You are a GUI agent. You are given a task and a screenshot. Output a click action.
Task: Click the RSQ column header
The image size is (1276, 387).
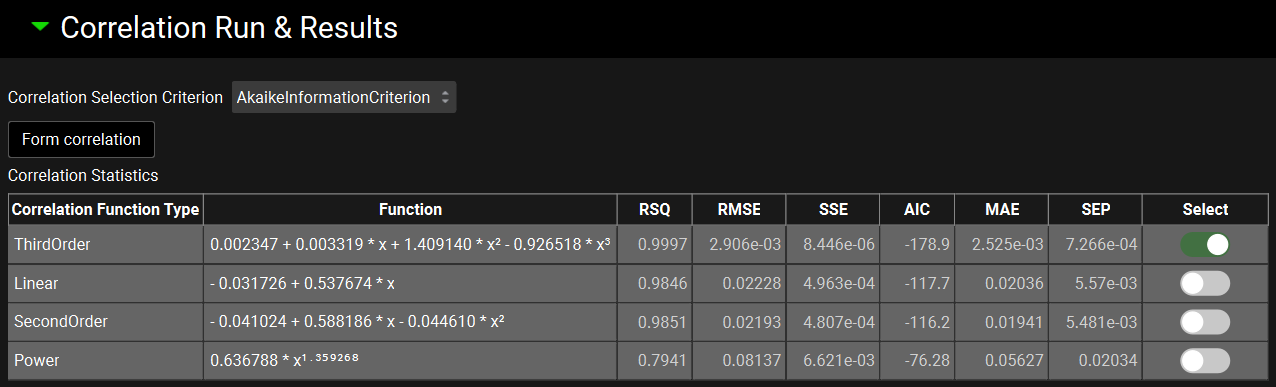point(655,210)
